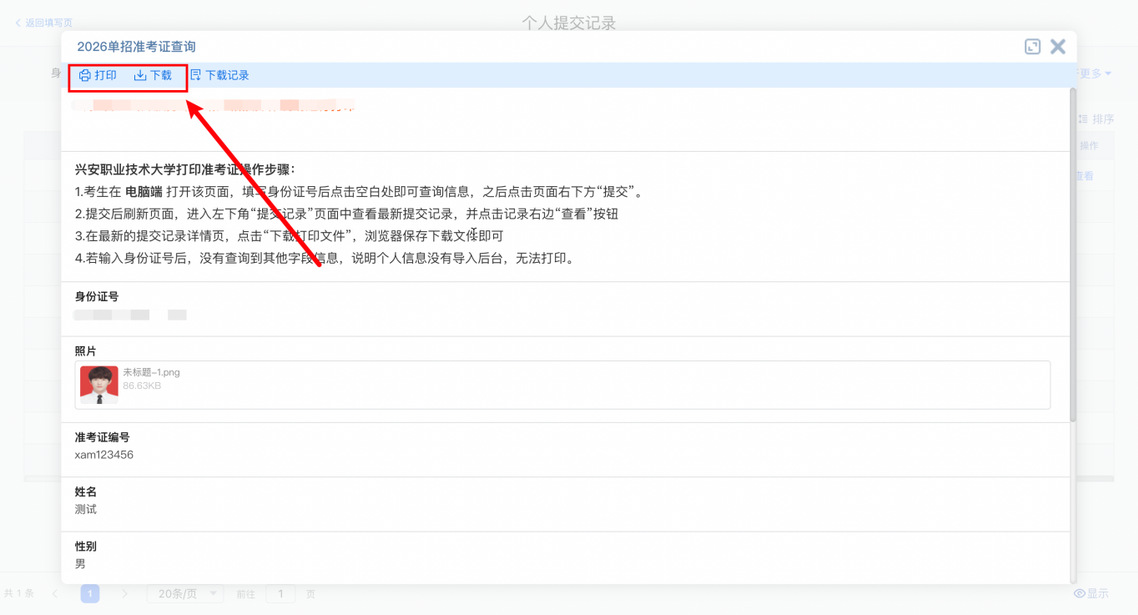Click the 下载 (download) button
Image resolution: width=1138 pixels, height=615 pixels.
point(153,75)
